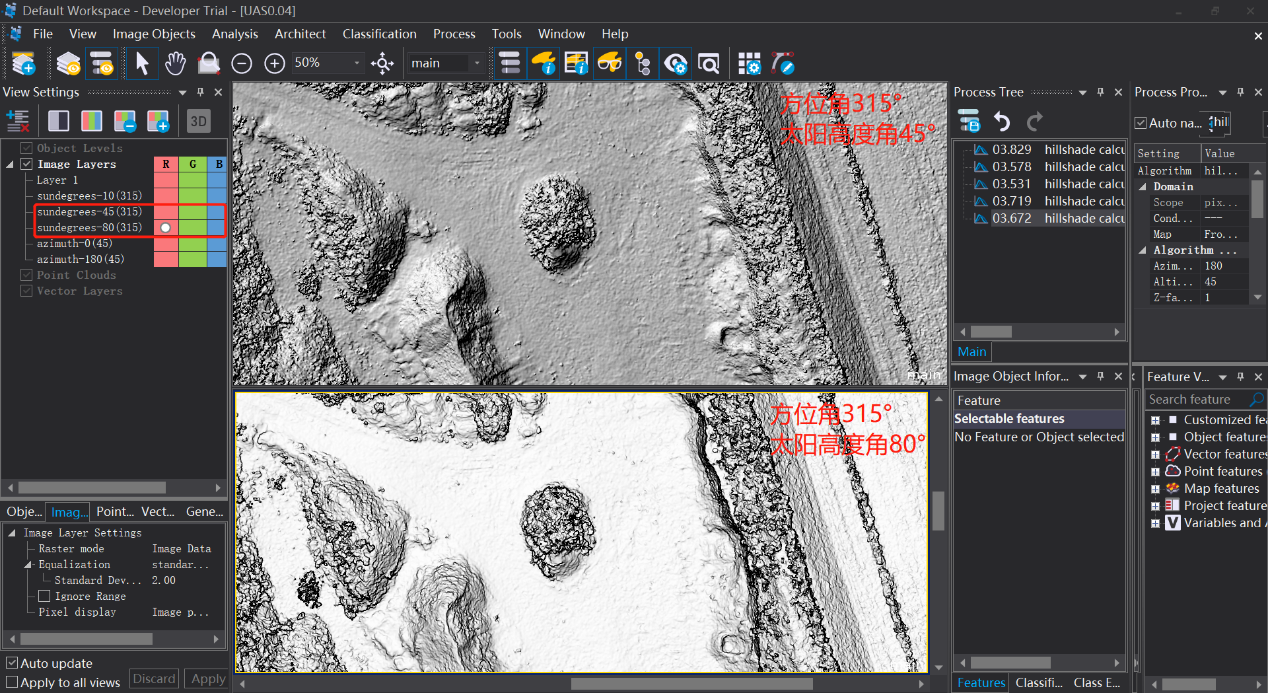Switch to the Point Clouds settings tab
1268x693 pixels.
[114, 511]
